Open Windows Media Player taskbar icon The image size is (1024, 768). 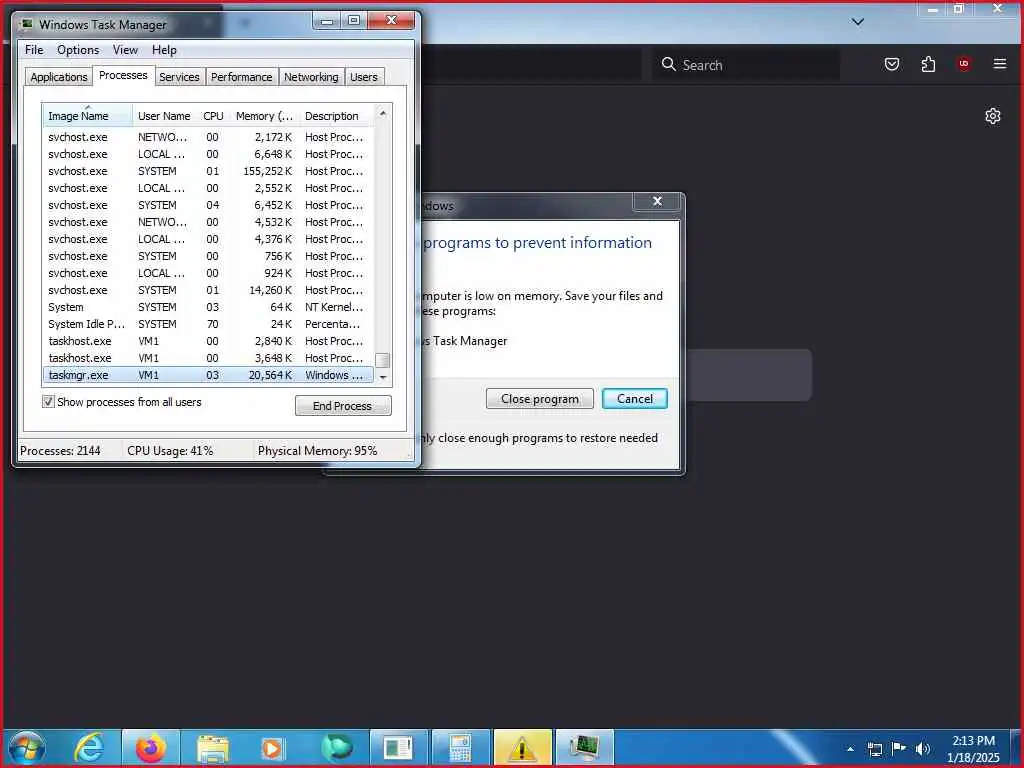tap(272, 748)
